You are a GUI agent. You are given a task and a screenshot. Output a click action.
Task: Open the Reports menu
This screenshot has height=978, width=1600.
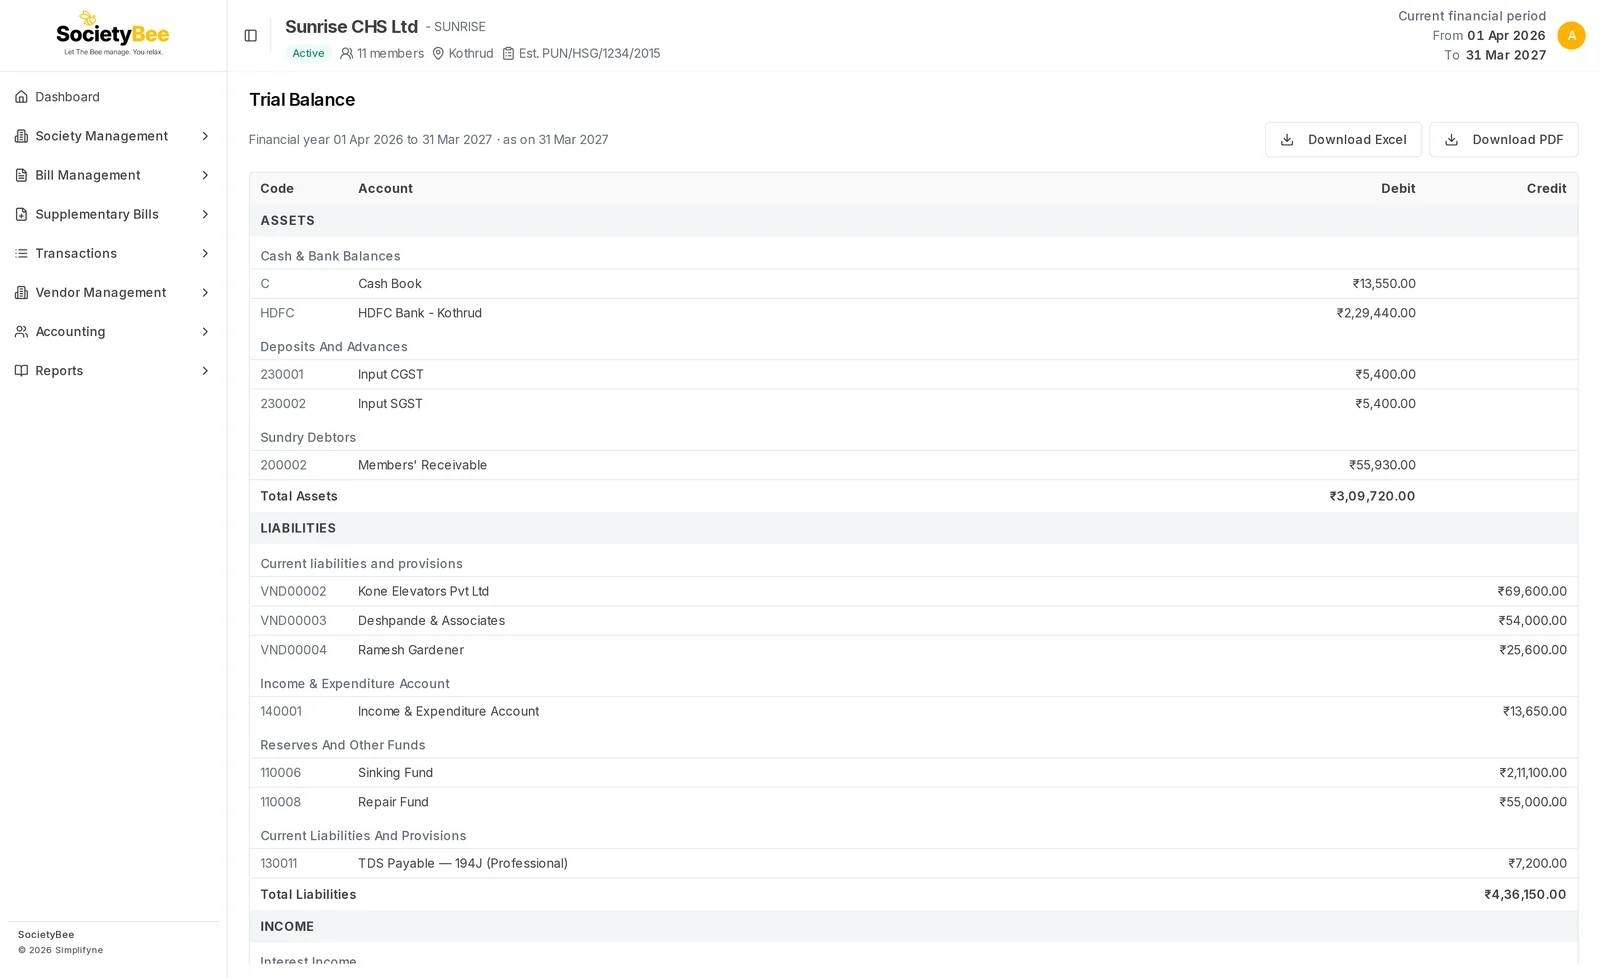coord(113,370)
